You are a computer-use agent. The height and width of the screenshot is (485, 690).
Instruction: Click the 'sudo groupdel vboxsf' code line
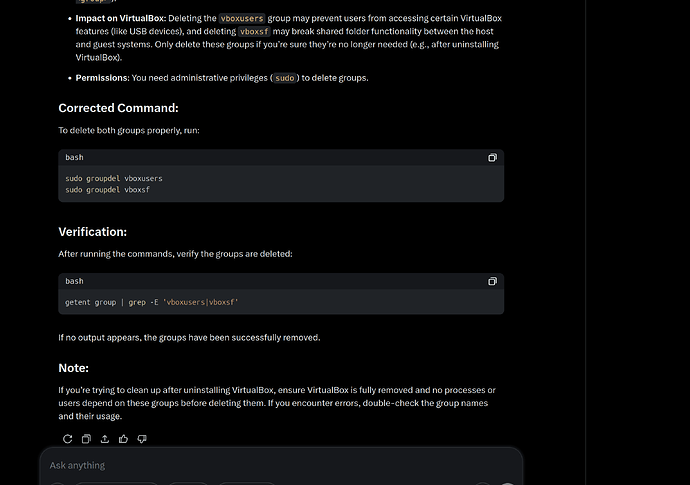106,188
